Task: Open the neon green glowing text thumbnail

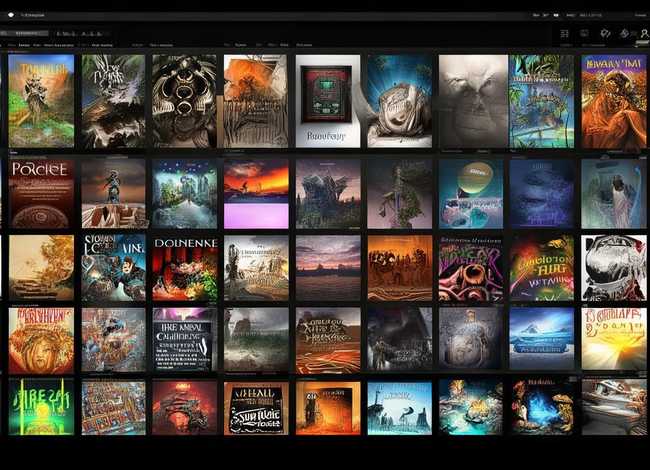Action: pos(41,408)
